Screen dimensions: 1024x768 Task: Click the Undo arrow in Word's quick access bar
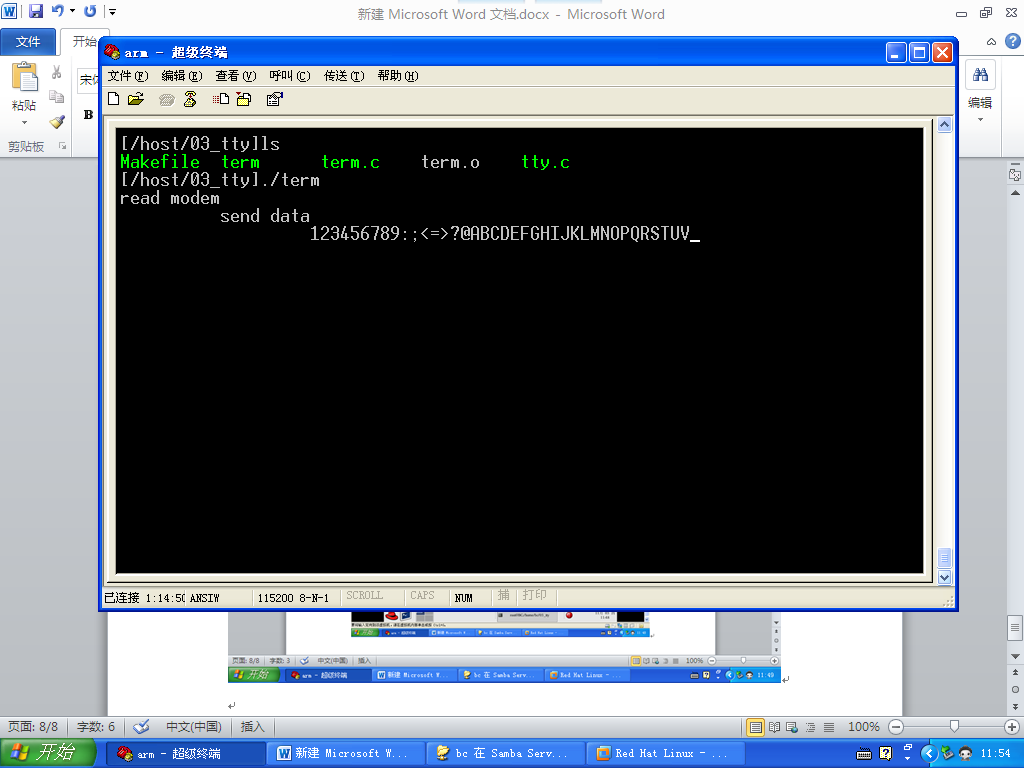(x=57, y=11)
